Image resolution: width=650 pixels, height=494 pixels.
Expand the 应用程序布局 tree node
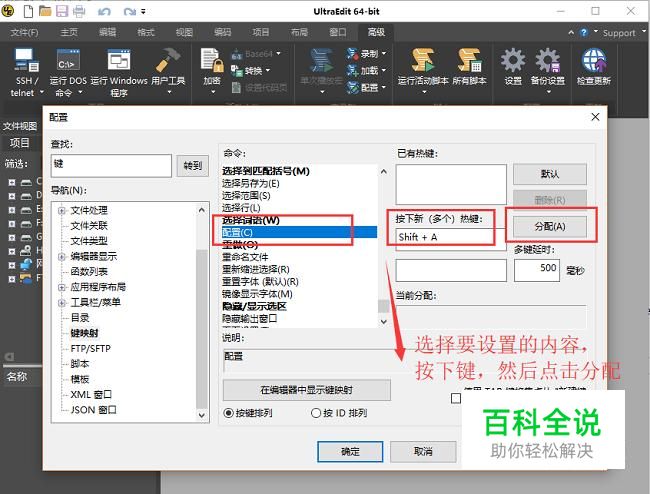coord(62,287)
